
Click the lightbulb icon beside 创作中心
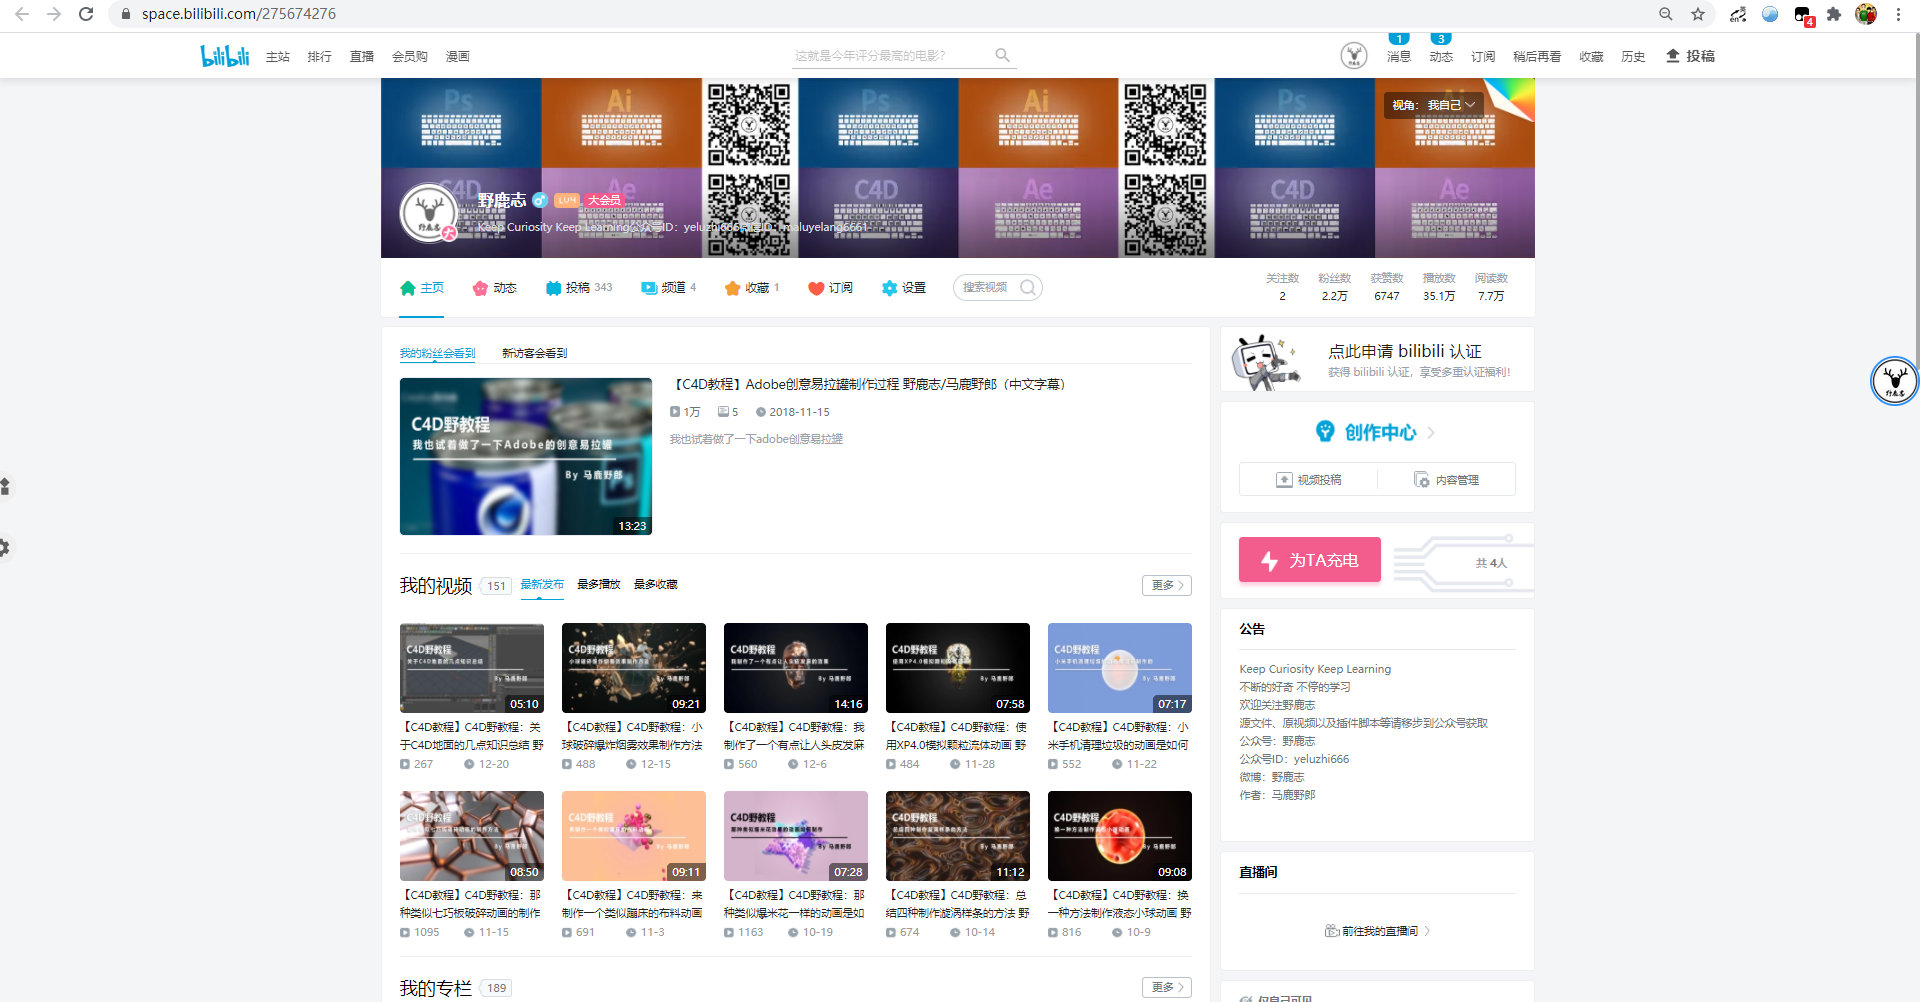click(1325, 431)
